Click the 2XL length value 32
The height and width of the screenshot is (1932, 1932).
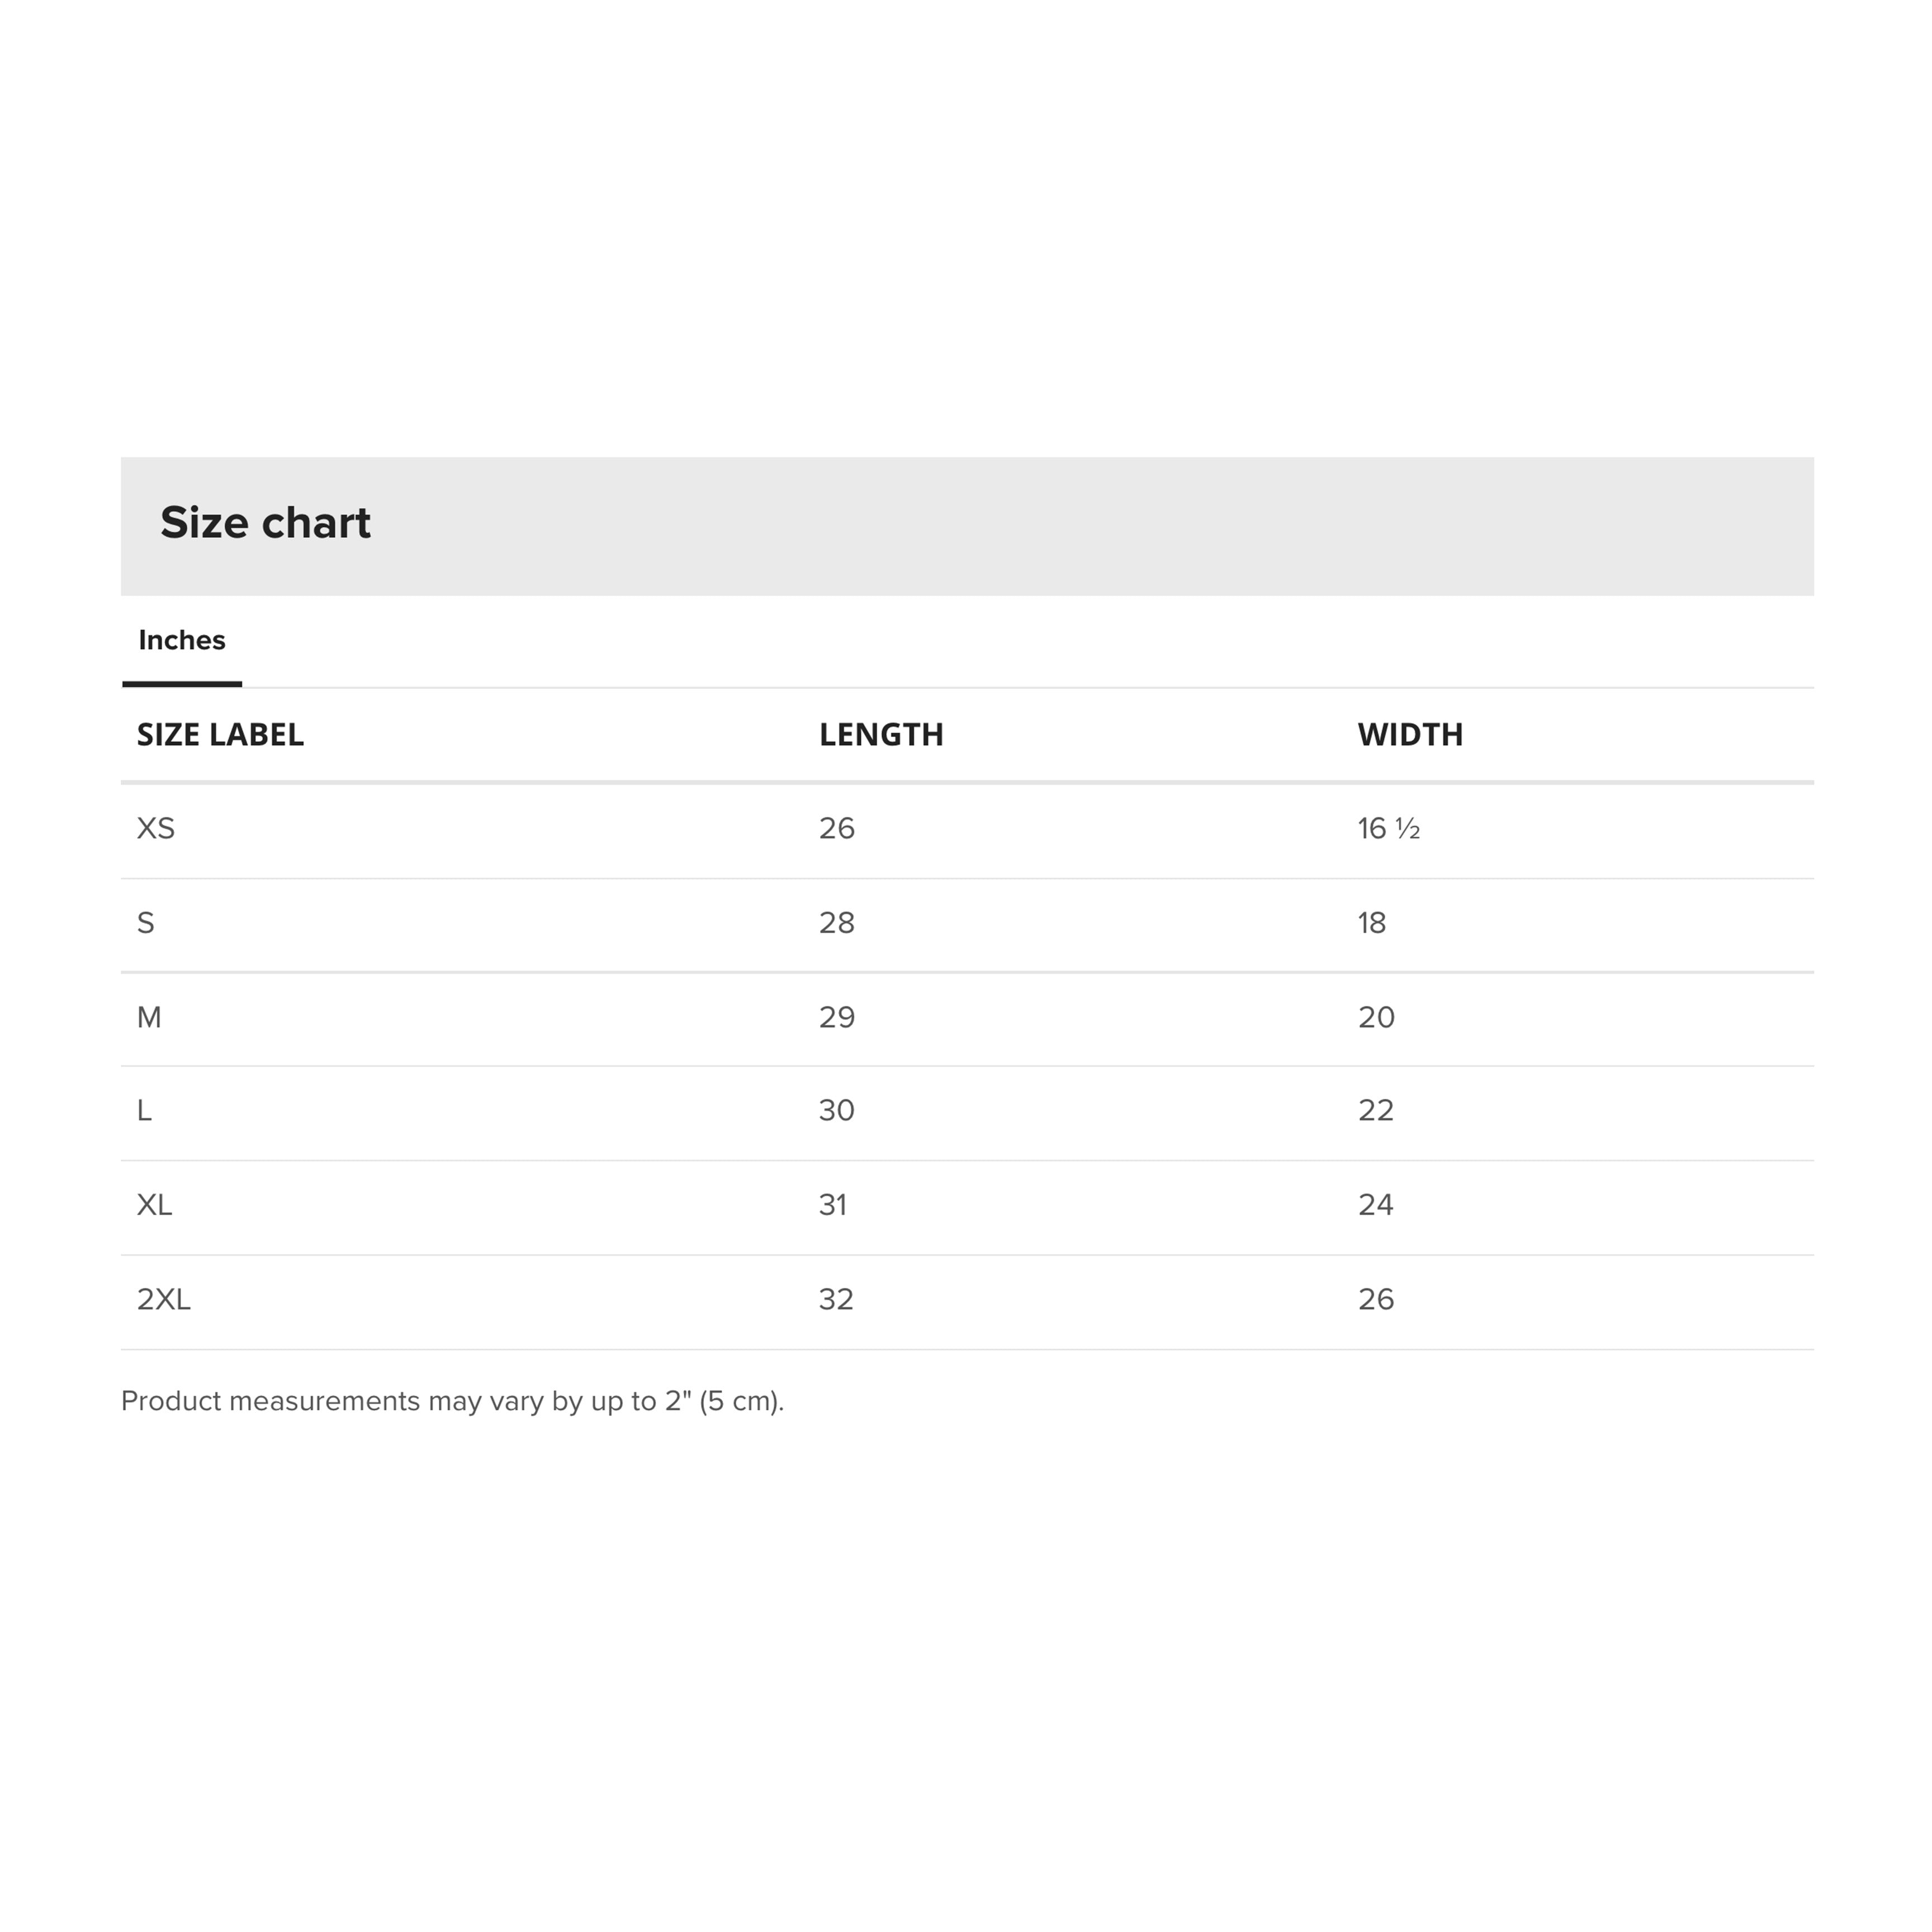836,1299
